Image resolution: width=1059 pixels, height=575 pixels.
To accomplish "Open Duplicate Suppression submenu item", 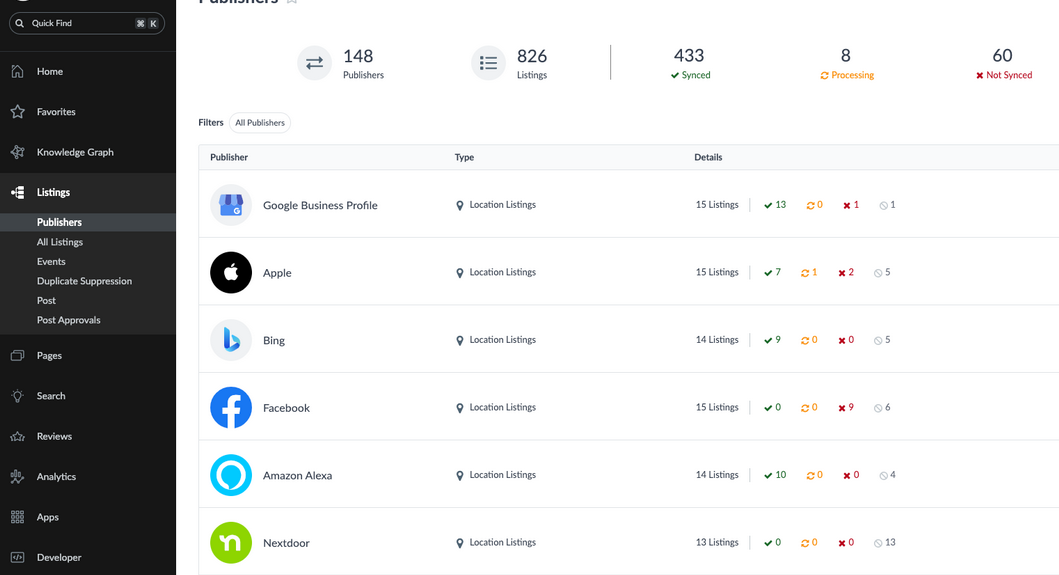I will pyautogui.click(x=84, y=281).
